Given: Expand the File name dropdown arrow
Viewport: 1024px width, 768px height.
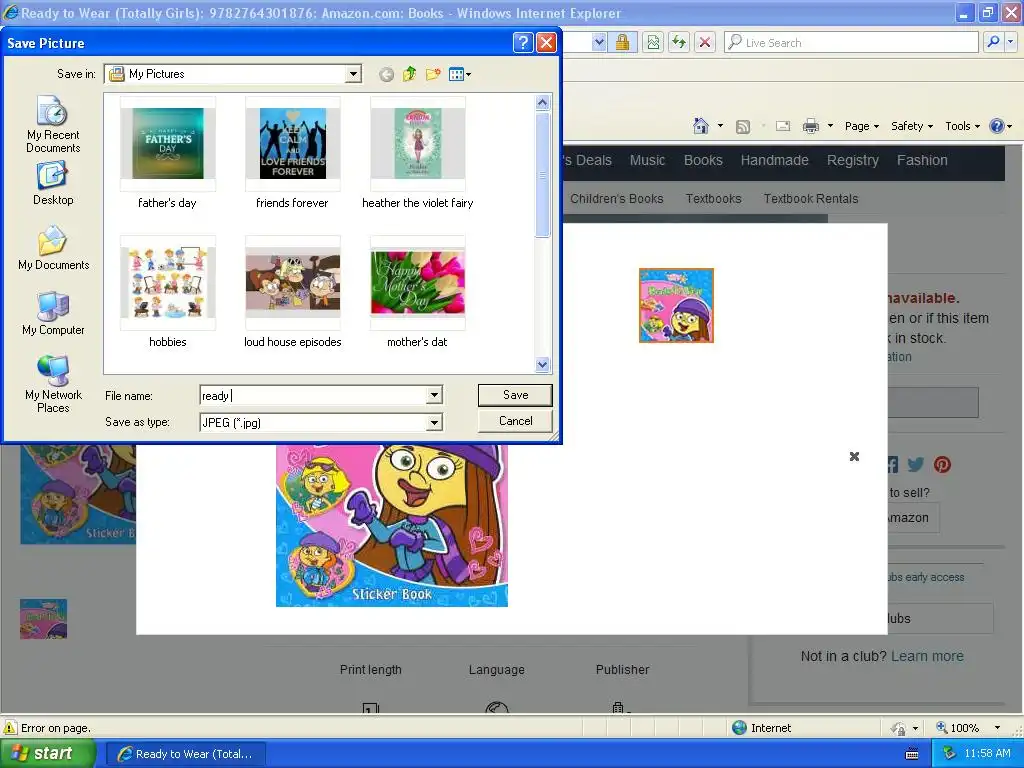Looking at the screenshot, I should (434, 395).
